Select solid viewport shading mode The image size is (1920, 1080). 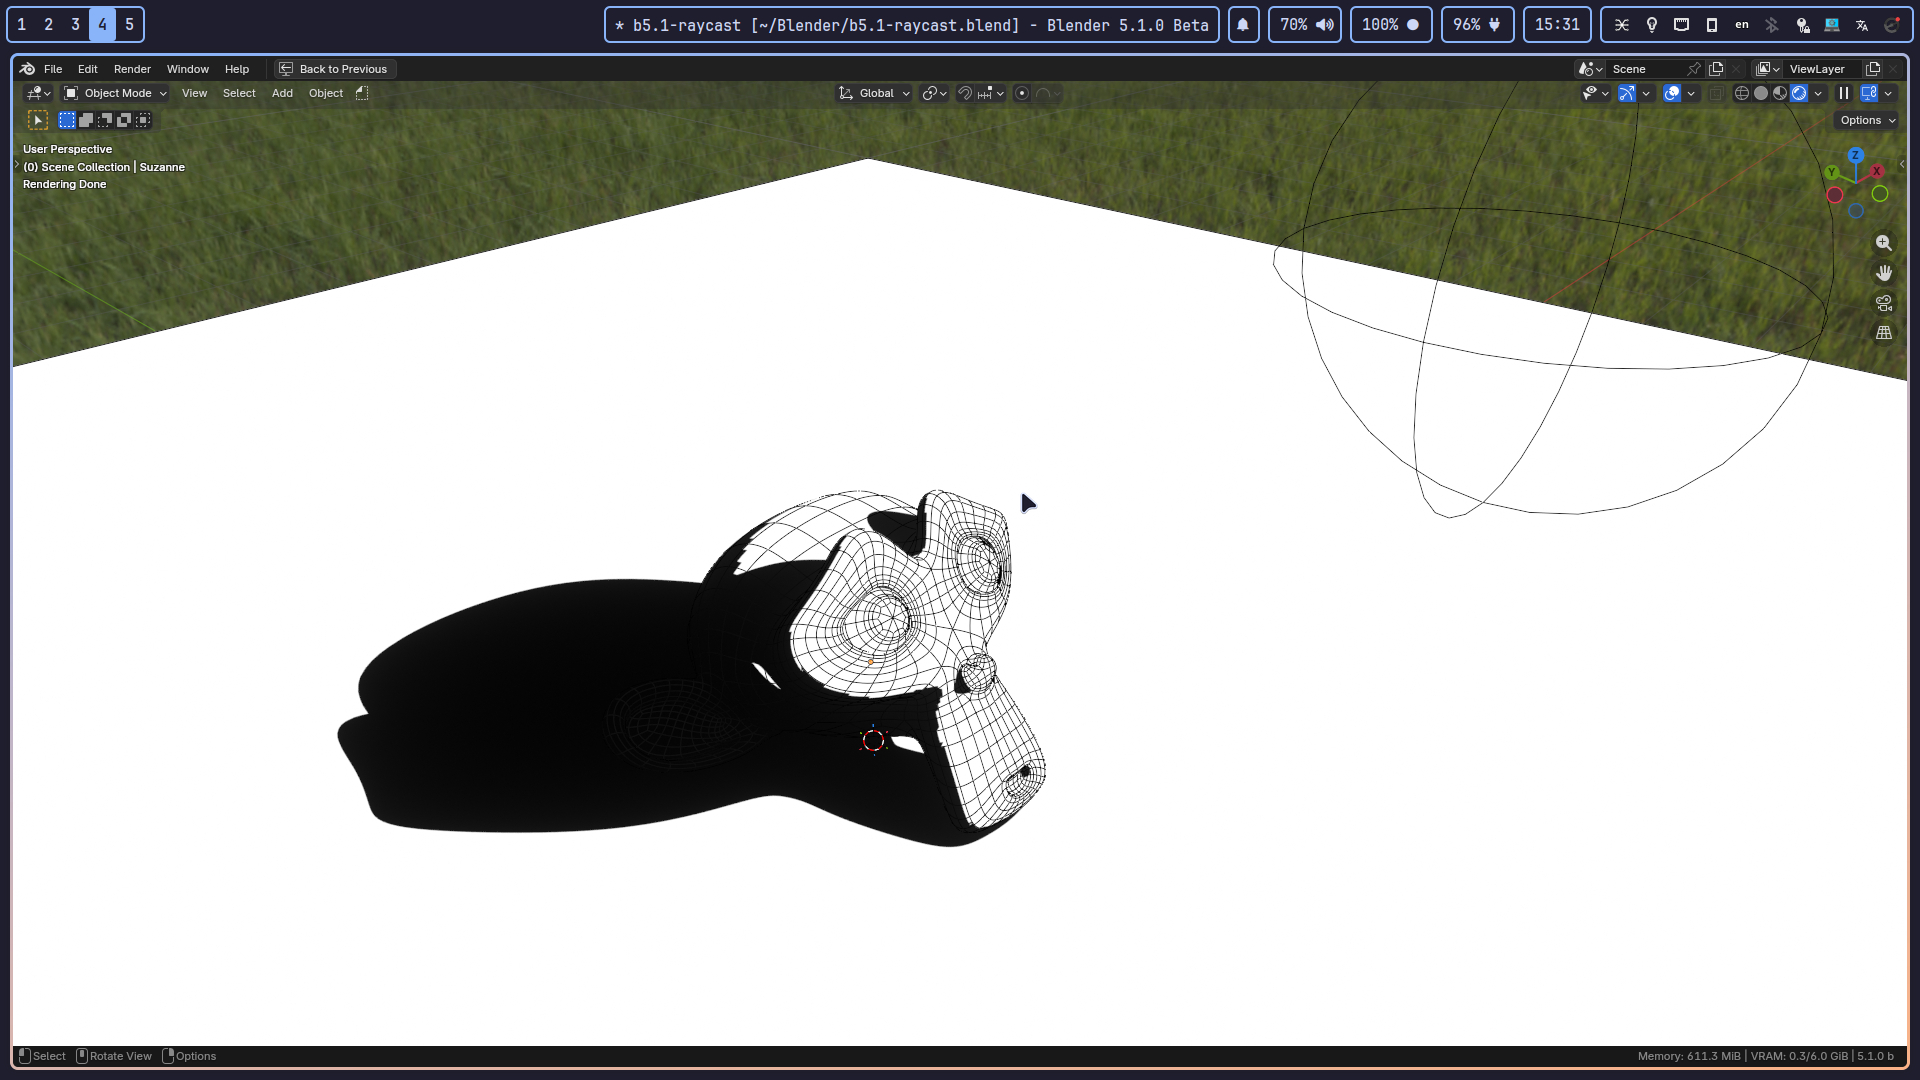coord(1761,93)
